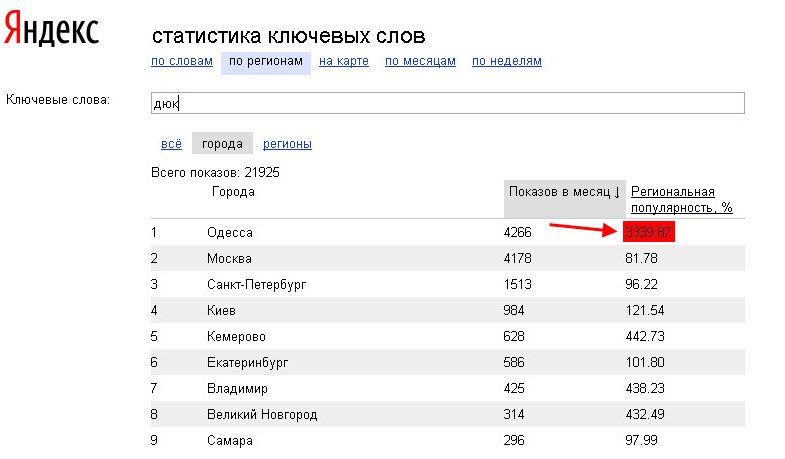Click the 'Ключевые слова:' label

[58, 100]
